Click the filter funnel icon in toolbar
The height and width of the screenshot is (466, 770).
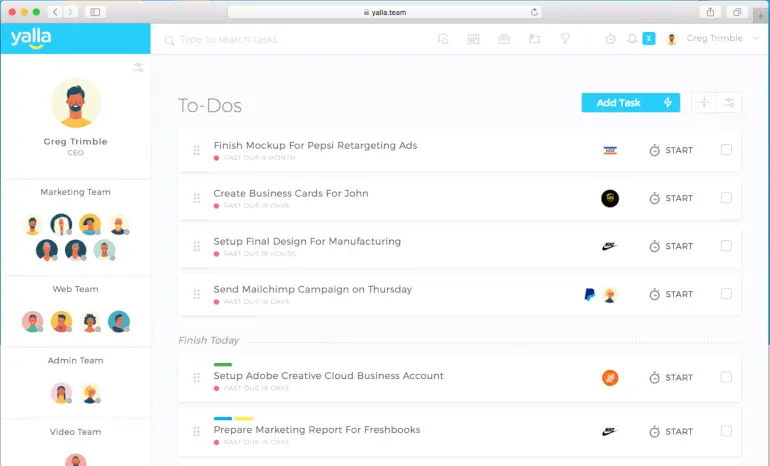565,39
